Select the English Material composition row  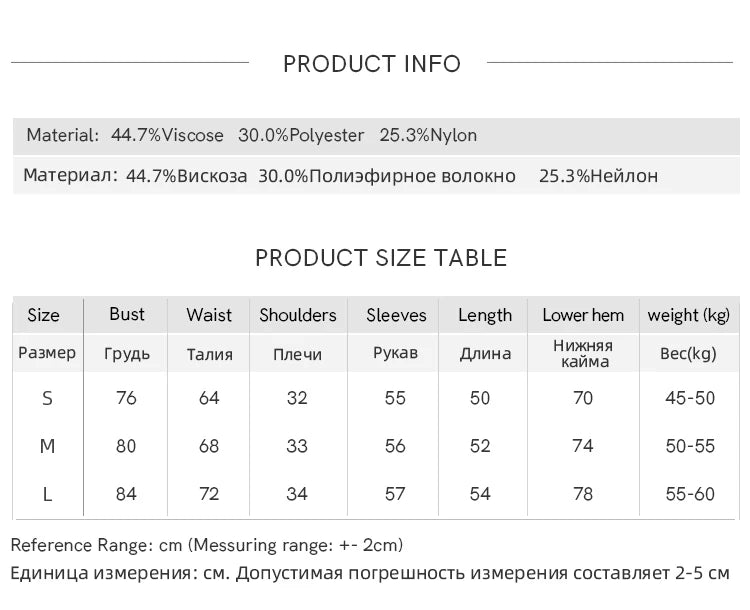click(x=376, y=136)
